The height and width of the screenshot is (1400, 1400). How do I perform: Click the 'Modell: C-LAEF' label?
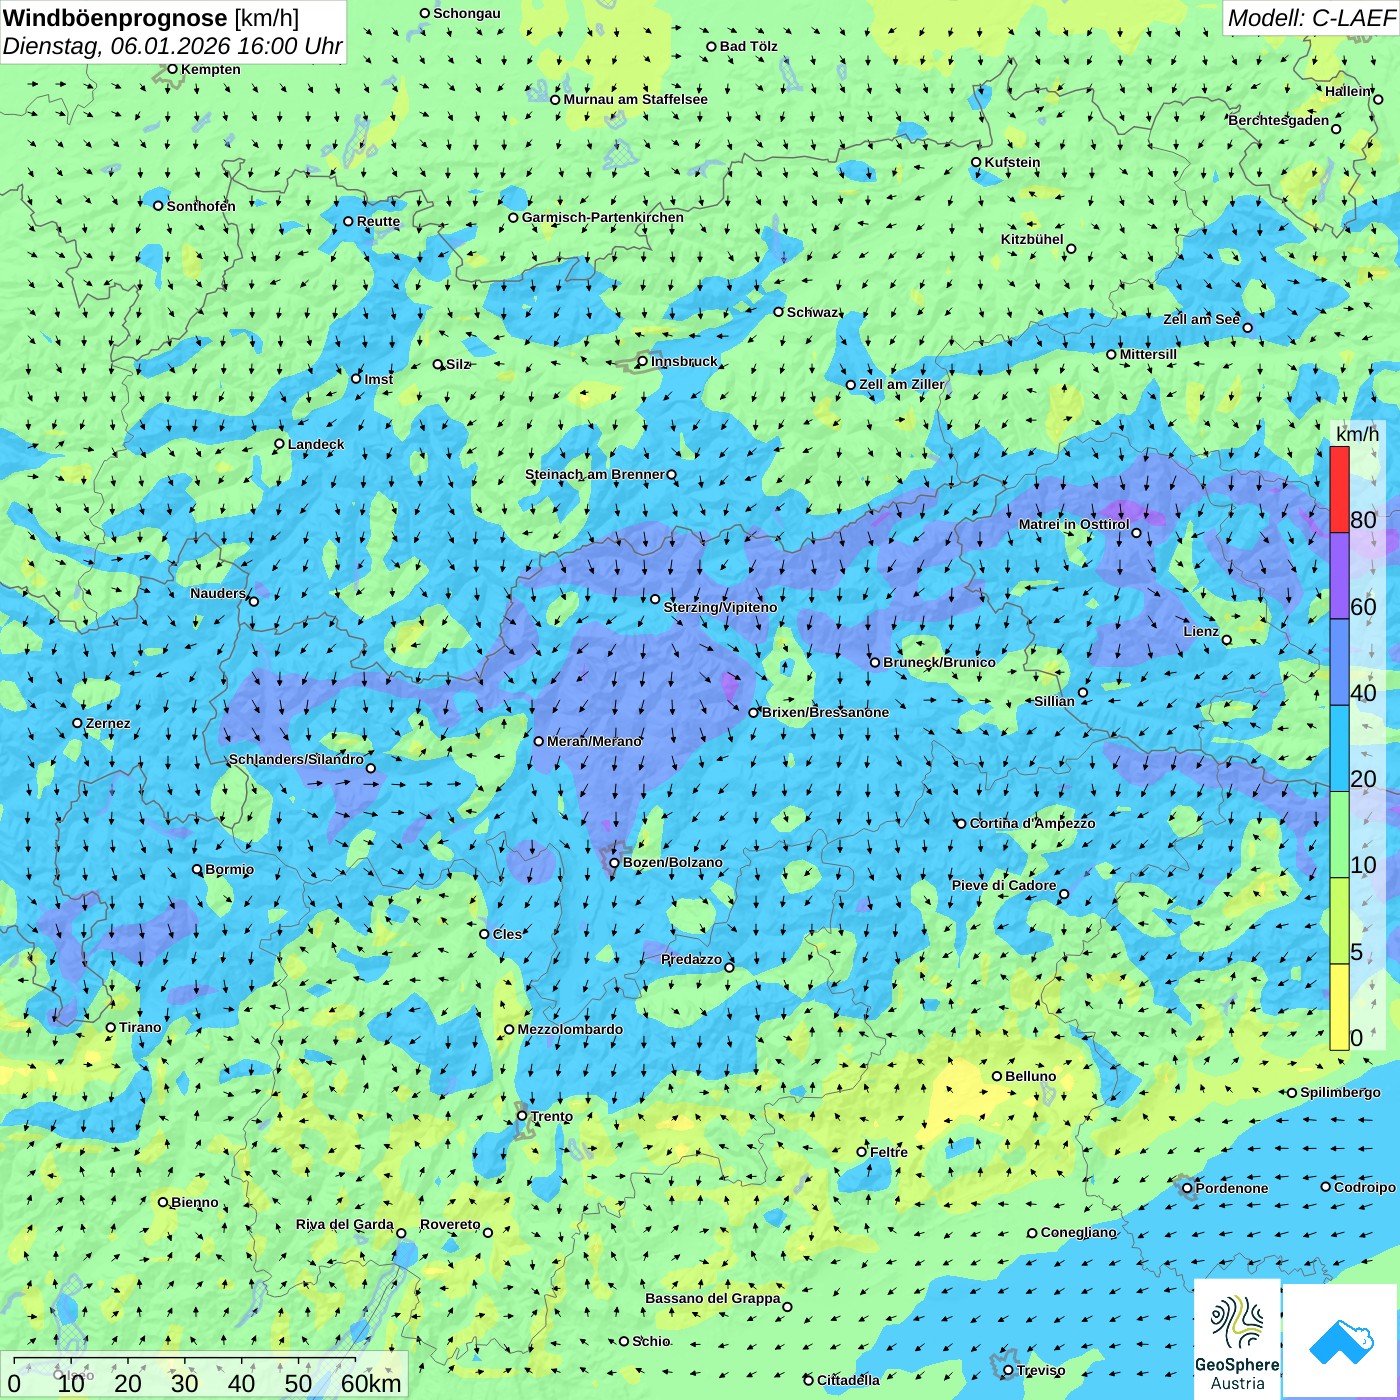click(x=1311, y=18)
